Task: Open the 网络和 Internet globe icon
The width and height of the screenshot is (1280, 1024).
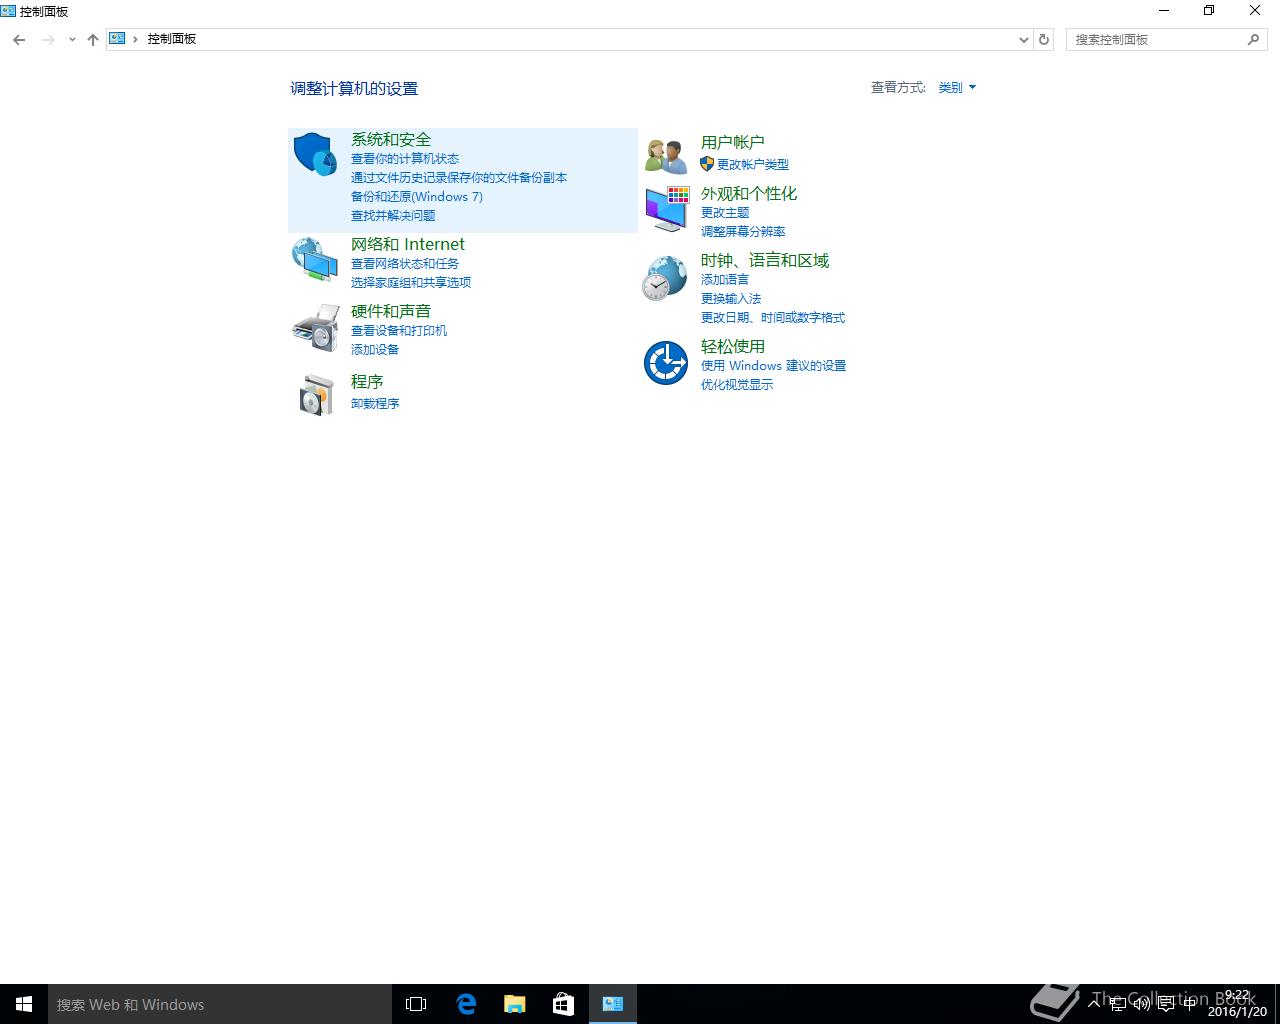Action: (315, 259)
